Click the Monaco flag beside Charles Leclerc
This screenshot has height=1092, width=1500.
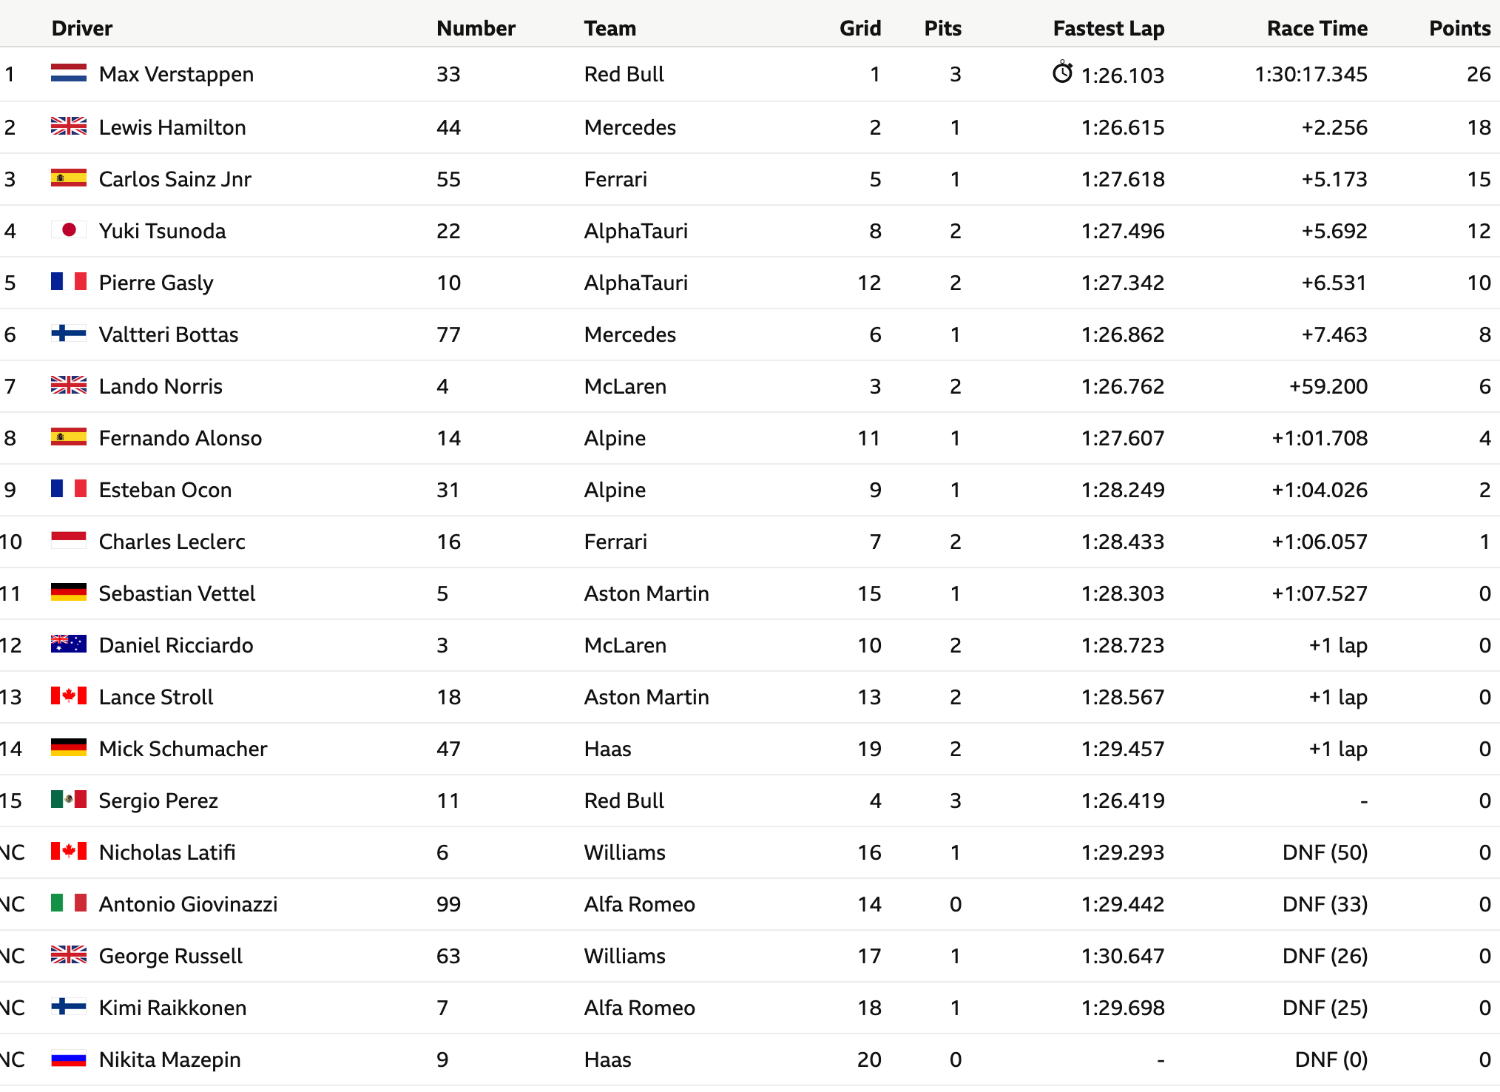69,540
